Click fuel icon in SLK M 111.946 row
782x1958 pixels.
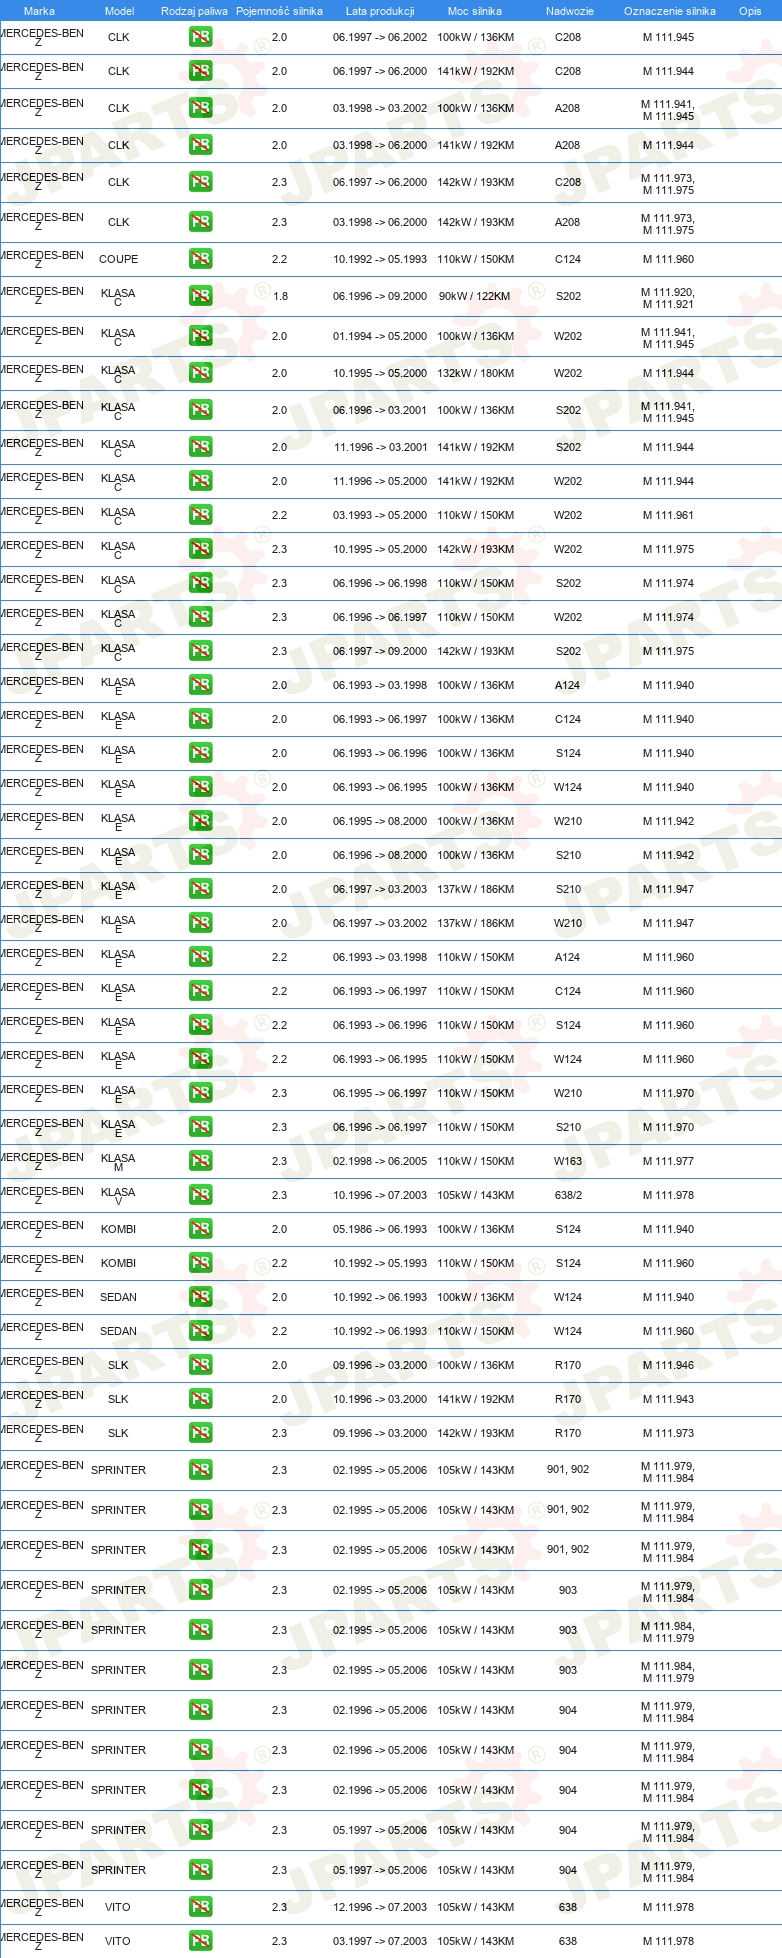click(200, 1365)
